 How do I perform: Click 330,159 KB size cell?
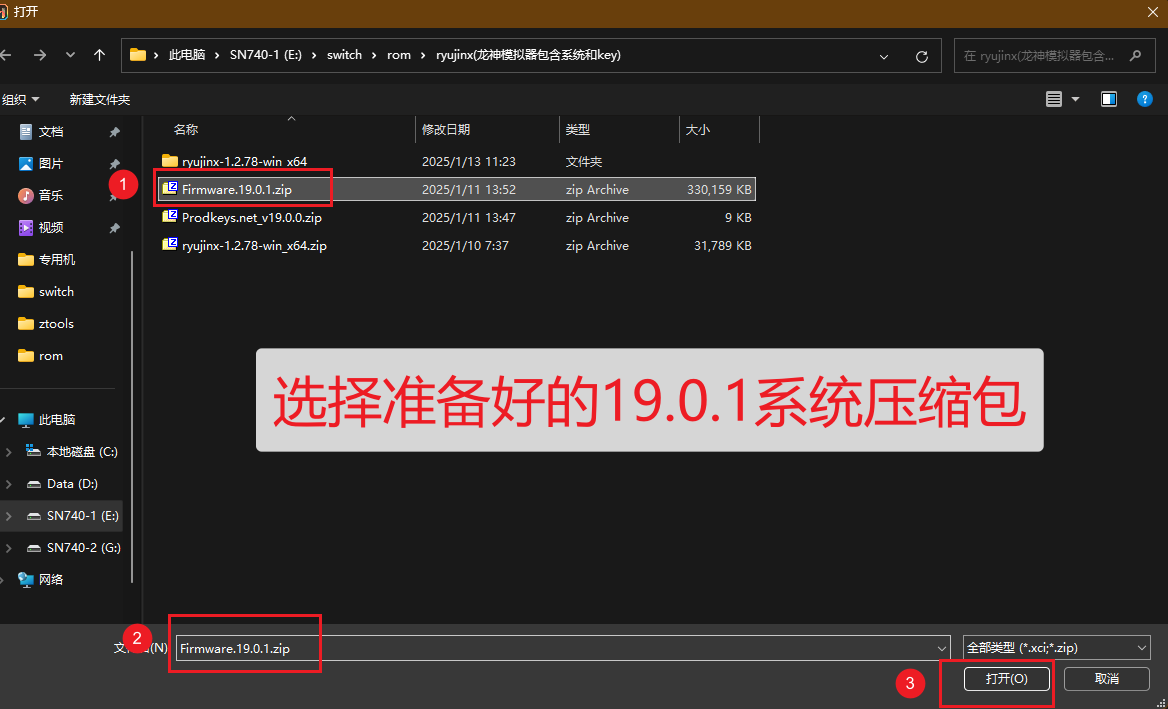(719, 190)
